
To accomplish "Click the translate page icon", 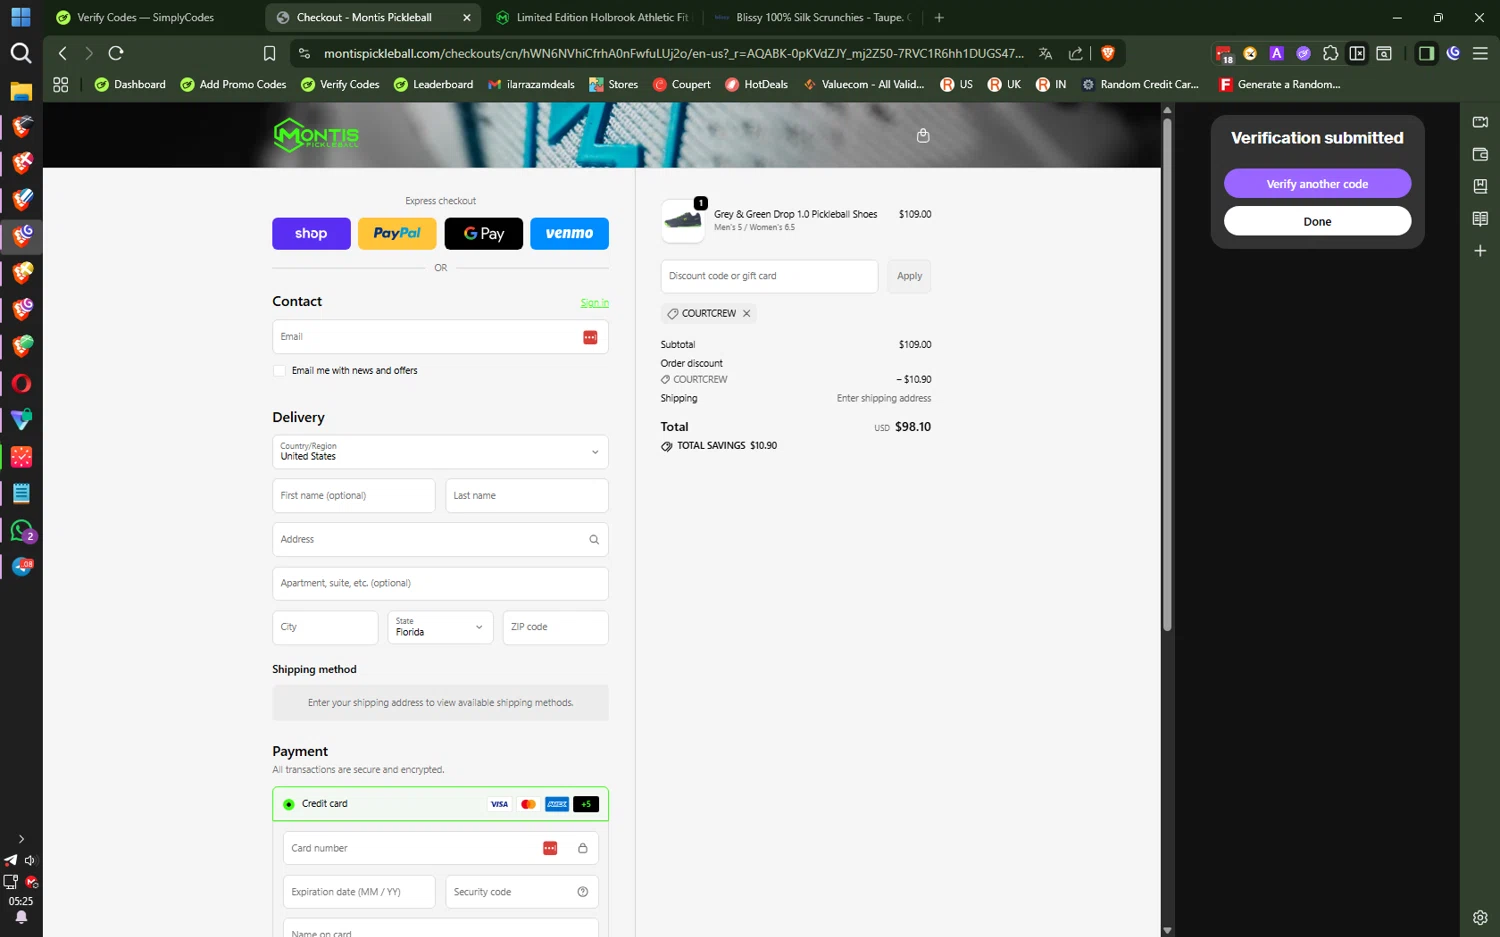I will [1045, 53].
